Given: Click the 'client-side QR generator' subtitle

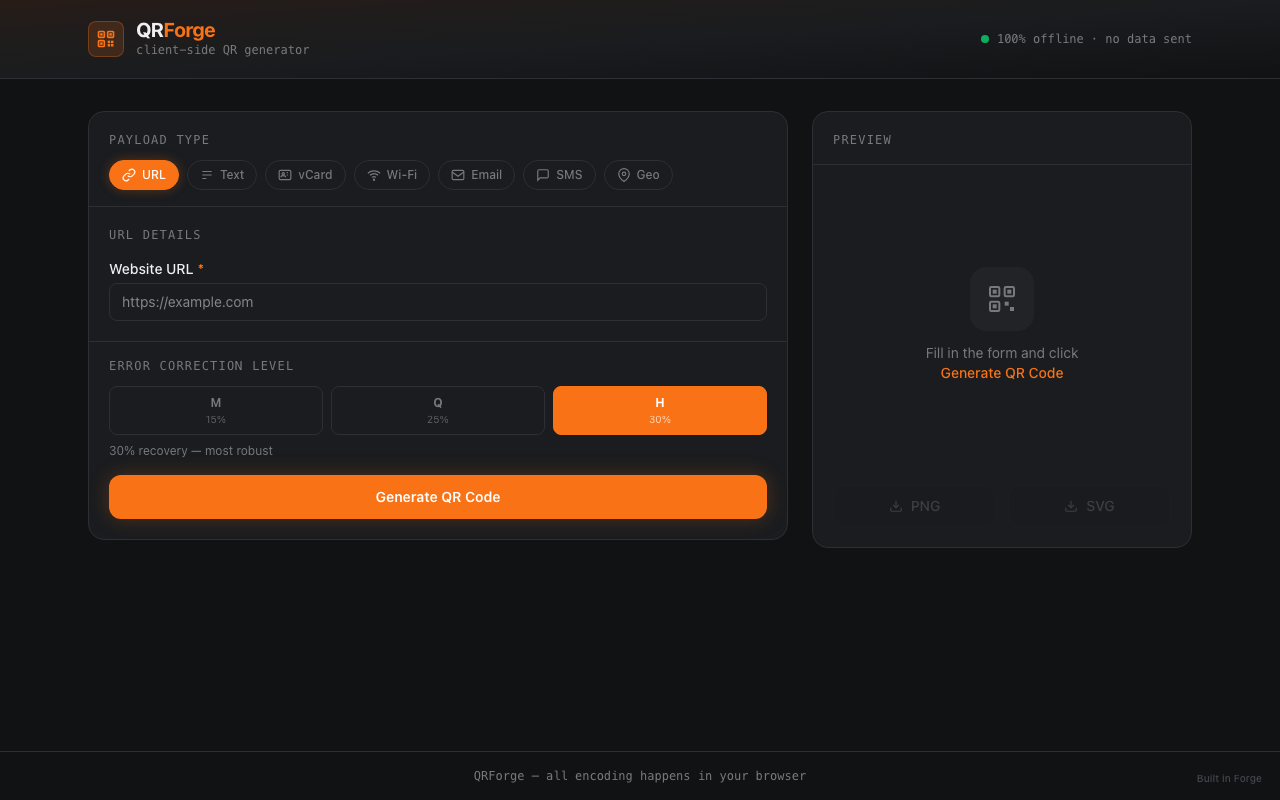Looking at the screenshot, I should point(223,50).
